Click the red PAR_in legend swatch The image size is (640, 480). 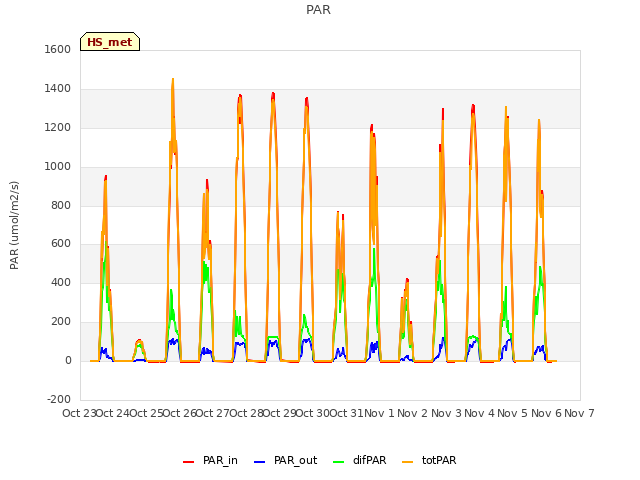click(188, 462)
